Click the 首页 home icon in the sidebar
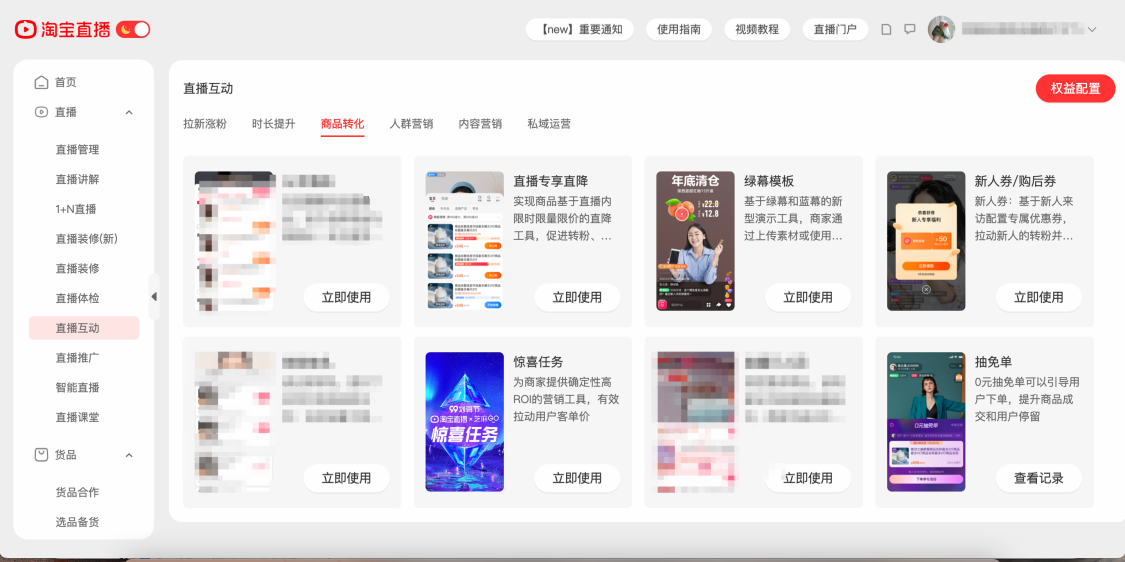The width and height of the screenshot is (1125, 562). tap(42, 82)
